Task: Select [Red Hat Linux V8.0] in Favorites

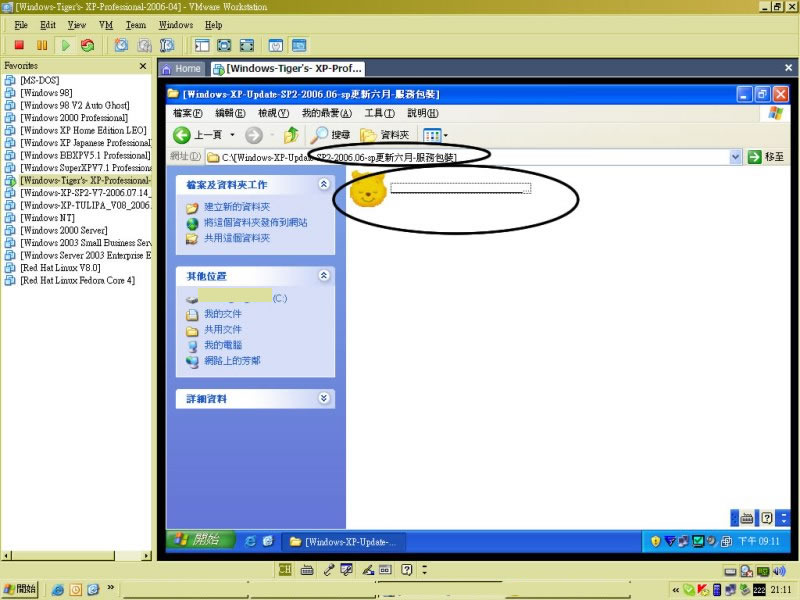Action: click(60, 268)
